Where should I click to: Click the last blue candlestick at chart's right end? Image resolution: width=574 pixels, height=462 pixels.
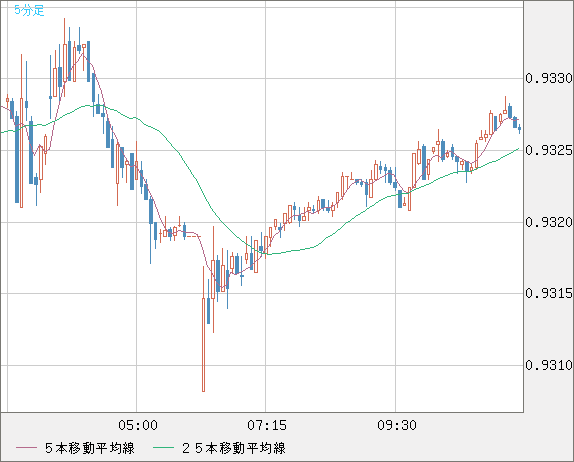(x=519, y=129)
